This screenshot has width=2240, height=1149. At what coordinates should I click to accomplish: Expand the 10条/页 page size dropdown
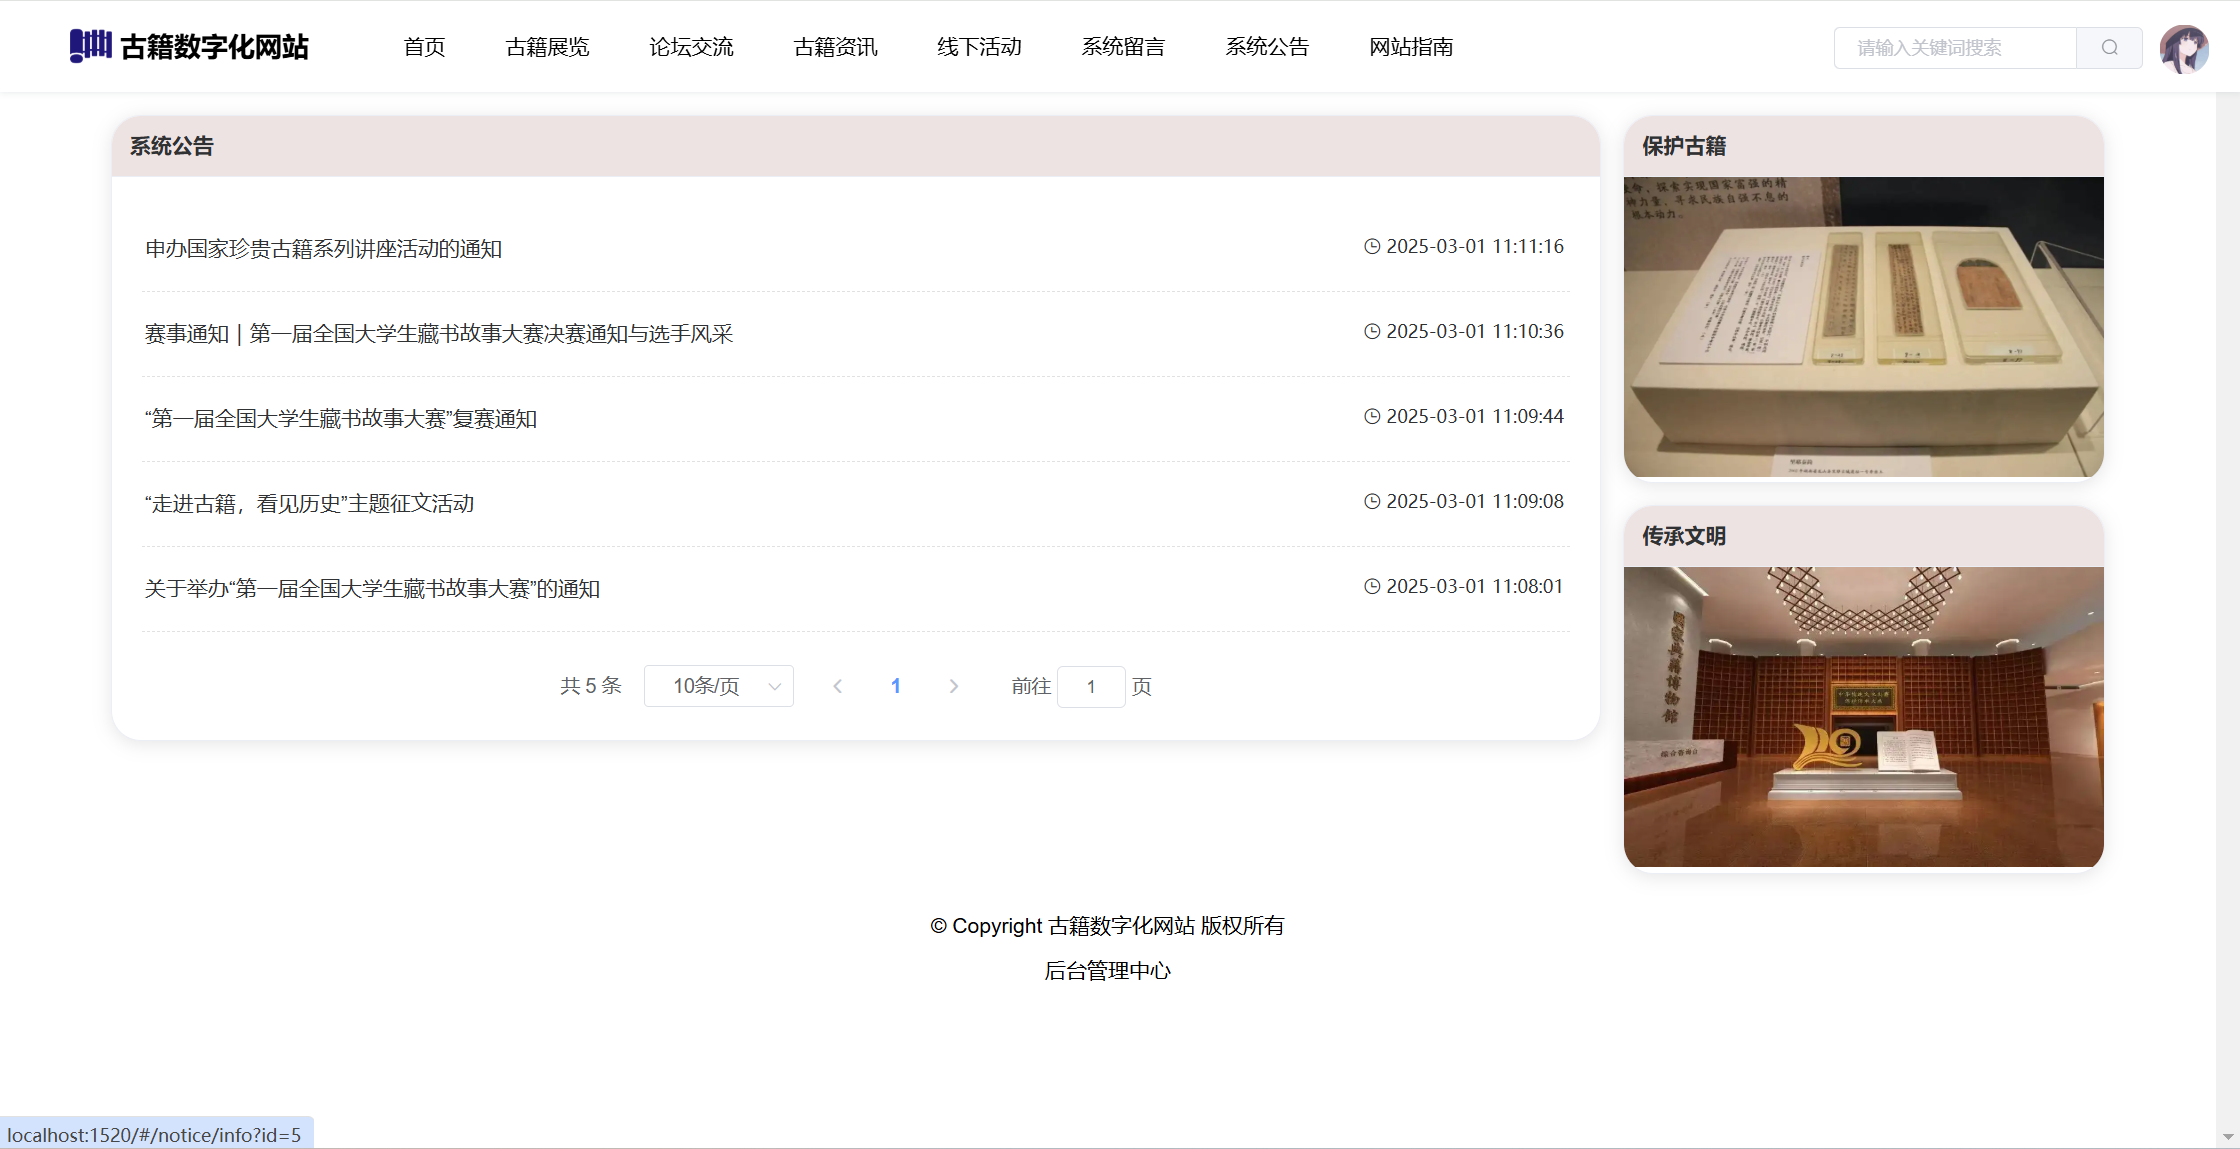[718, 686]
